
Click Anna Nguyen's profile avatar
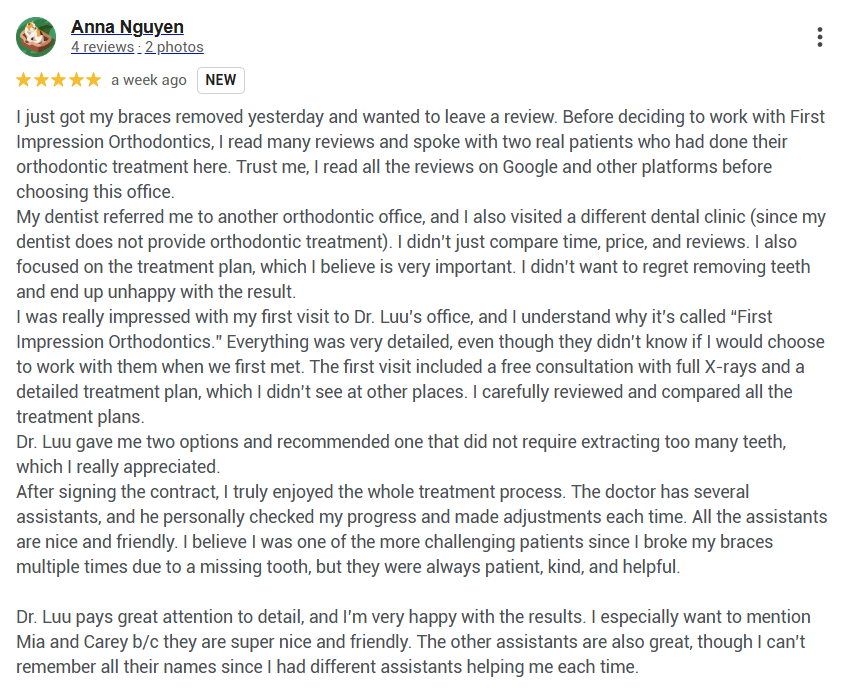36,37
